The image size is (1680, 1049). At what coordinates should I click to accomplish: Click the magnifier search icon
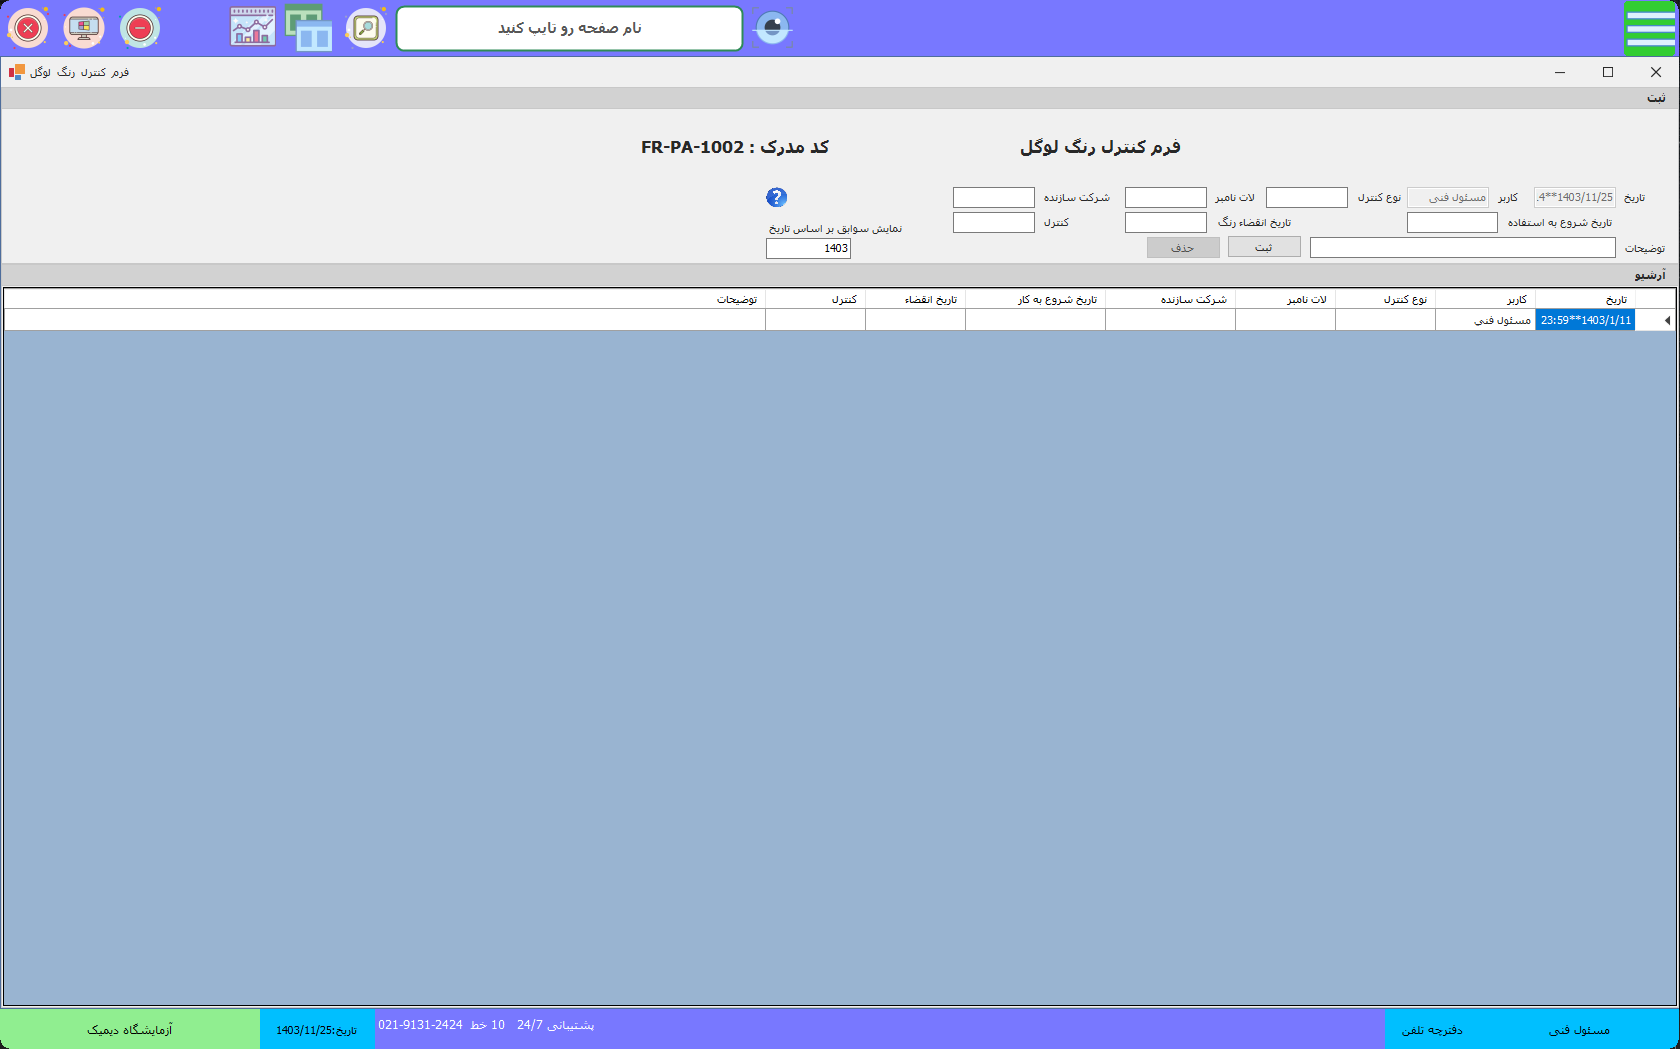click(366, 28)
